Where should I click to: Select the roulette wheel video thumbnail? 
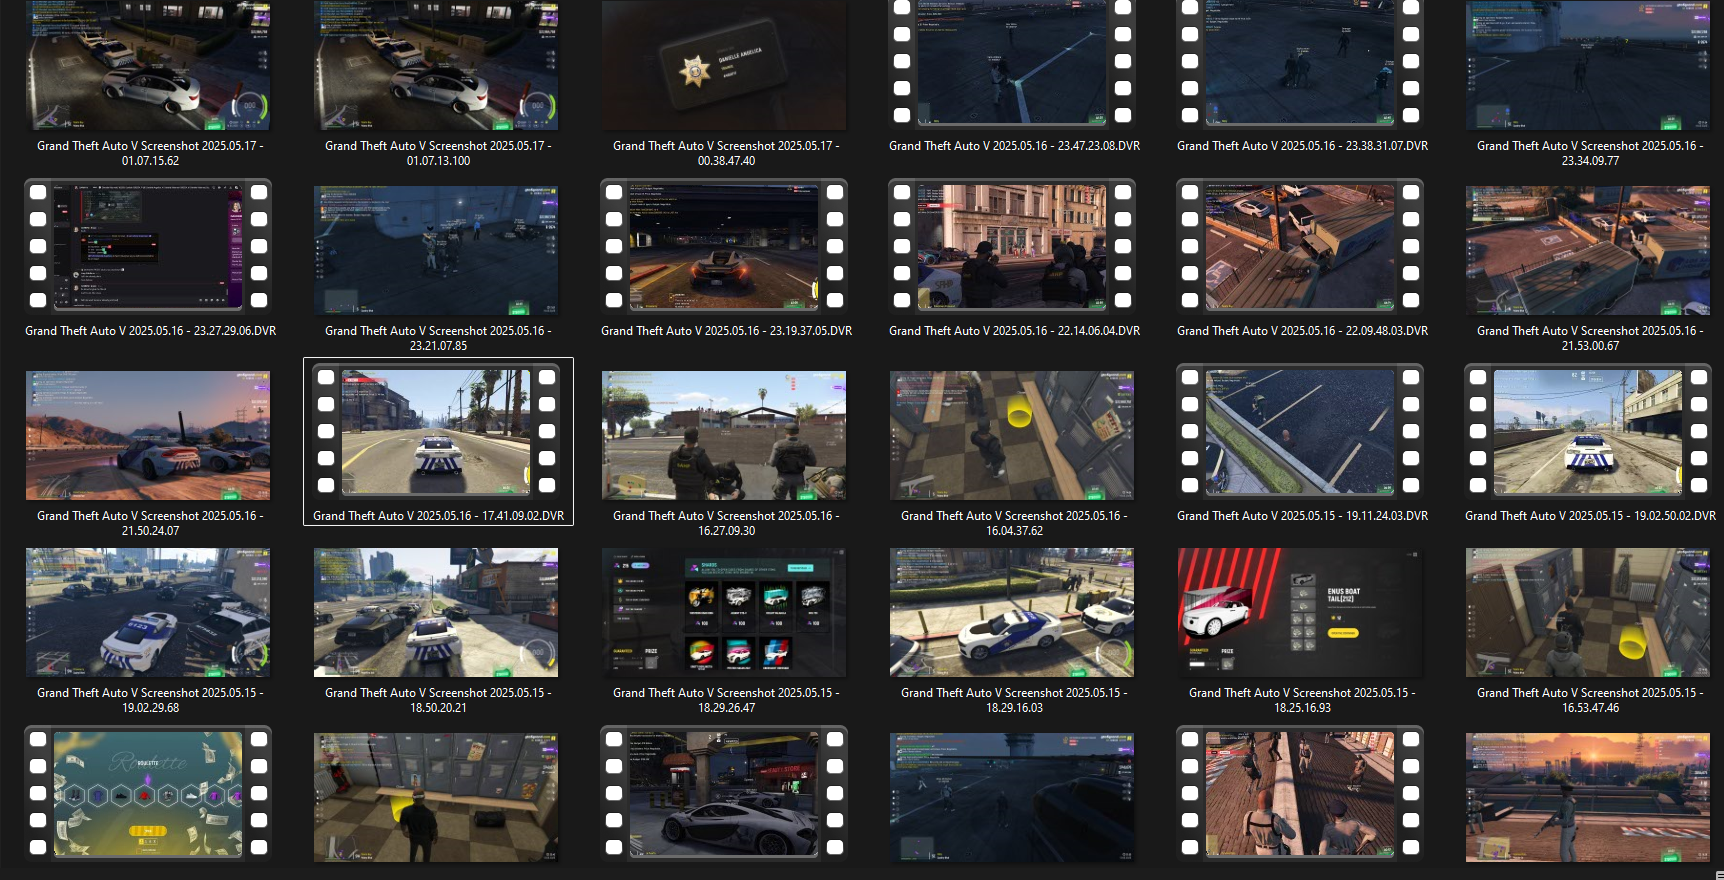coord(148,793)
